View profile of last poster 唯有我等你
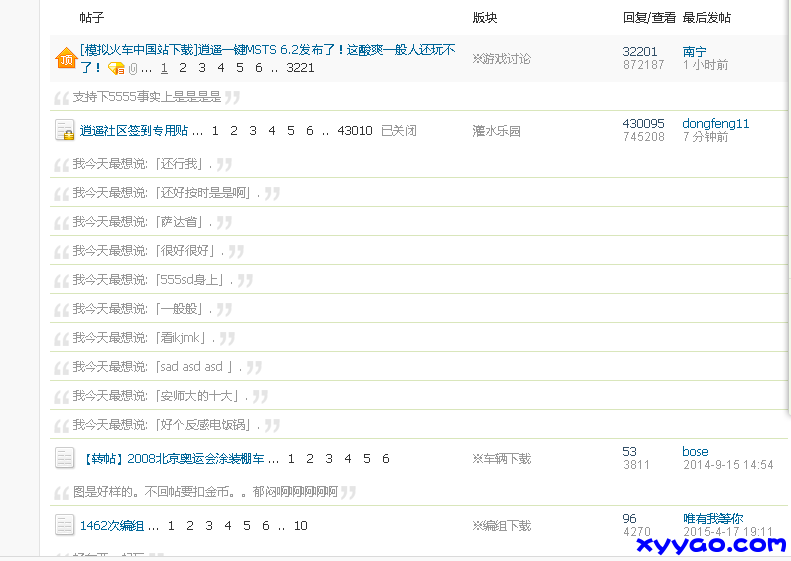The image size is (791, 561). tap(713, 518)
